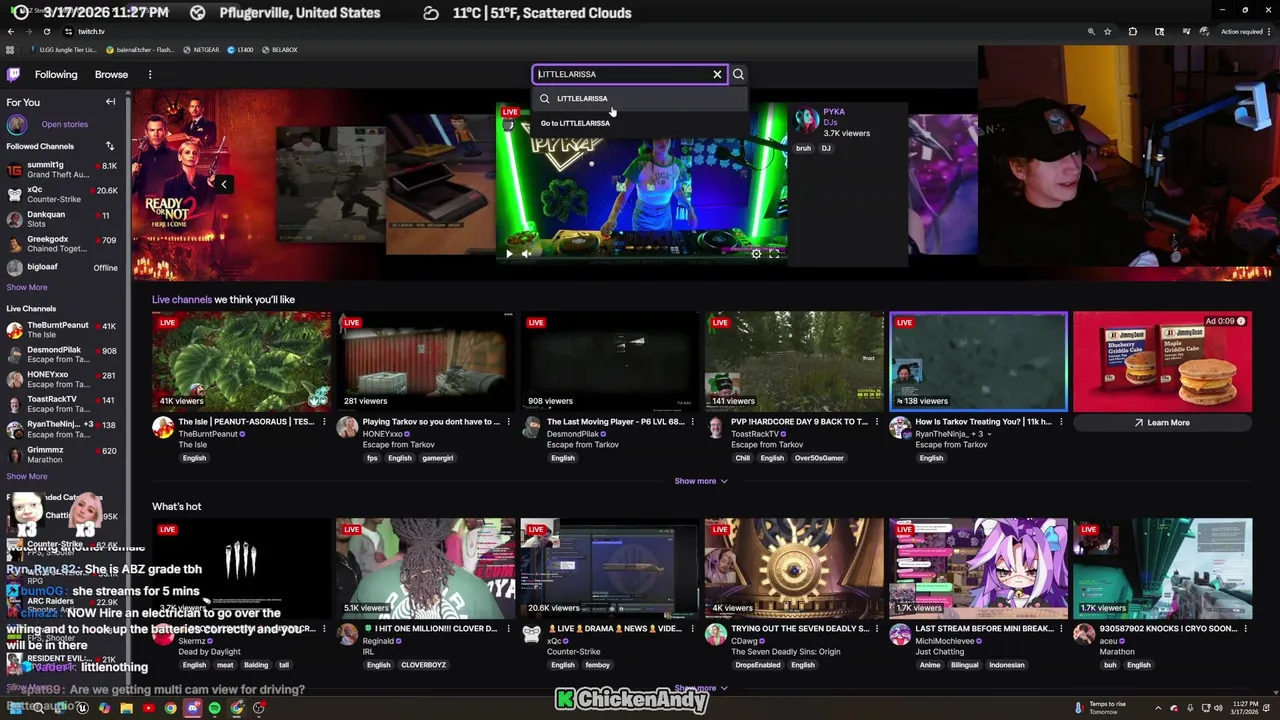This screenshot has width=1280, height=720.
Task: Click the Followed Channels sort arrows
Action: coord(110,146)
